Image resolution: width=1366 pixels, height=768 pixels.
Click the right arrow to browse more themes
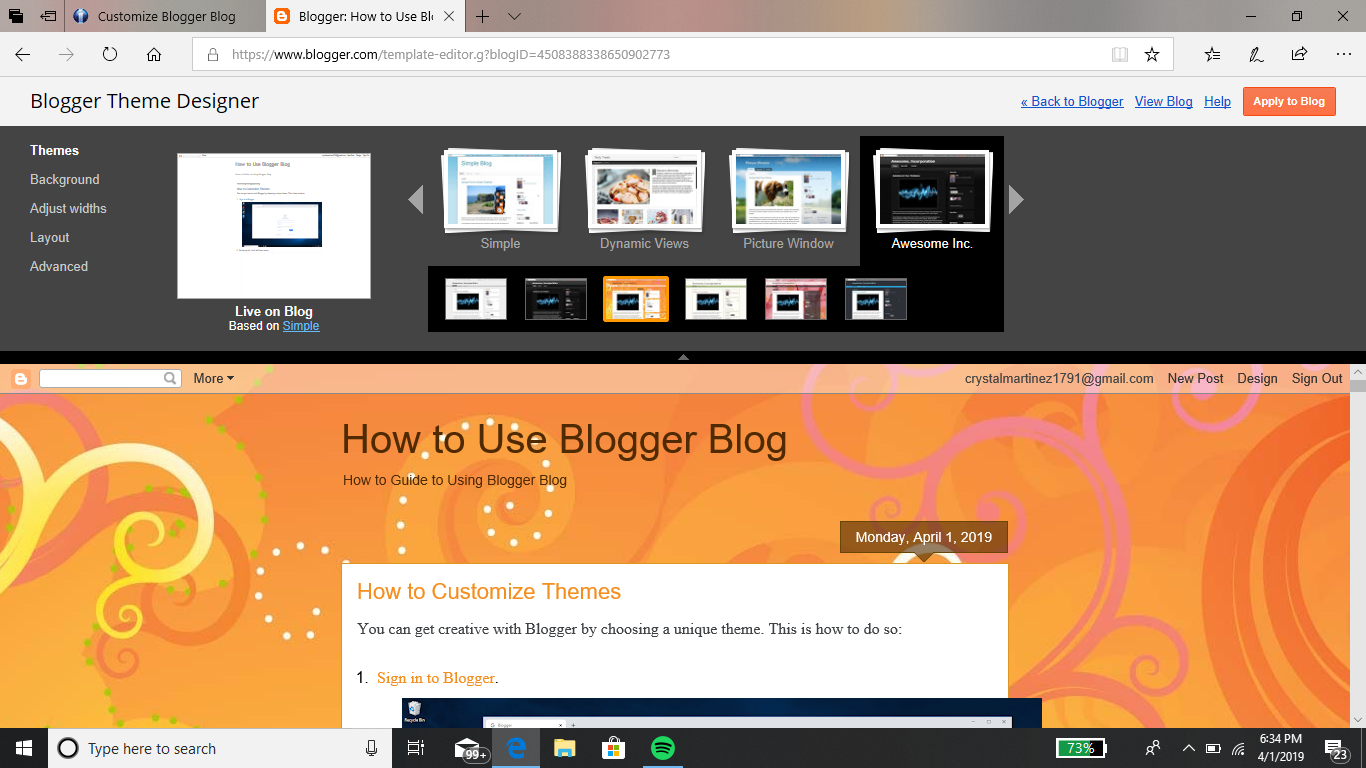click(1017, 199)
